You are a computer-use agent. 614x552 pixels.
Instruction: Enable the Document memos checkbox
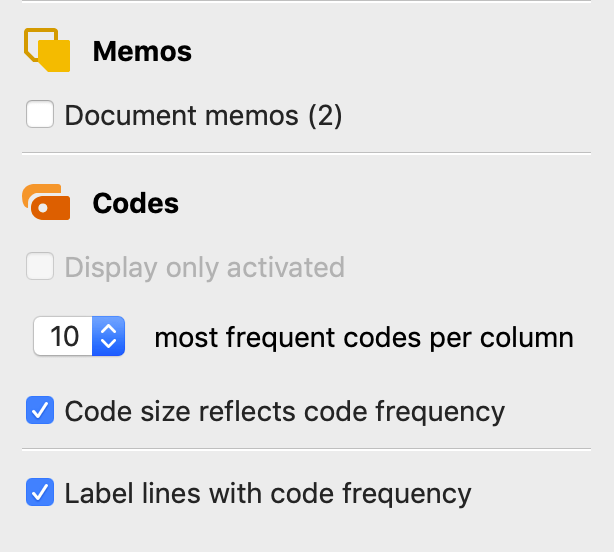click(40, 116)
